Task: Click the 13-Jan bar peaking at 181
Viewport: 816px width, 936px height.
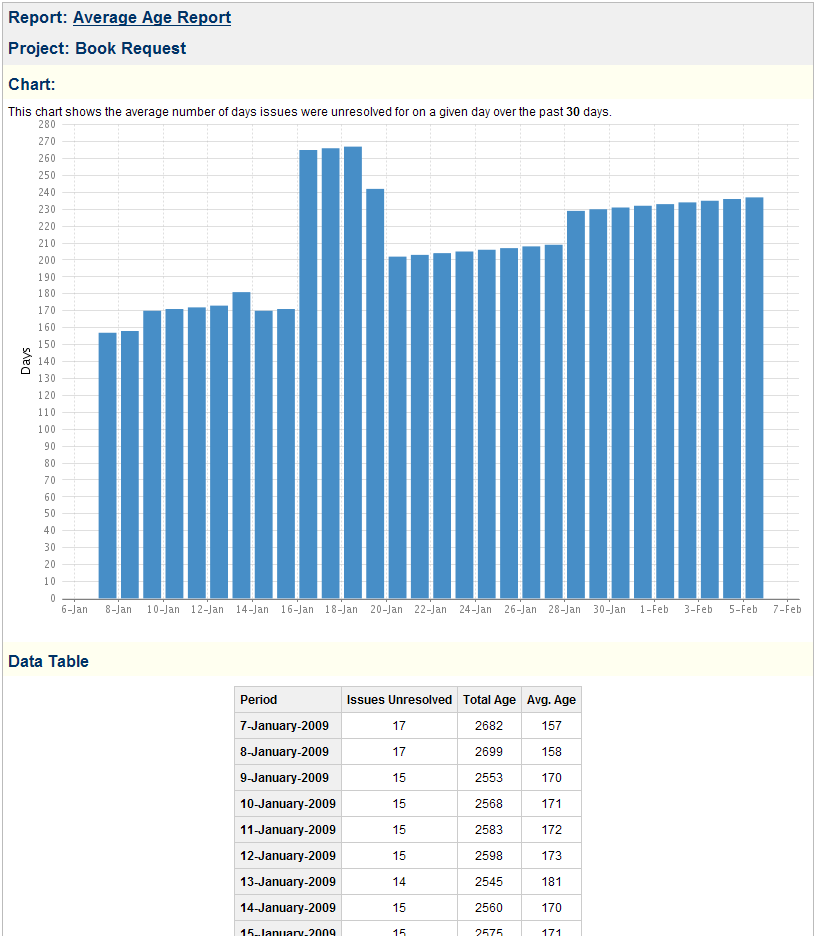Action: (x=241, y=445)
